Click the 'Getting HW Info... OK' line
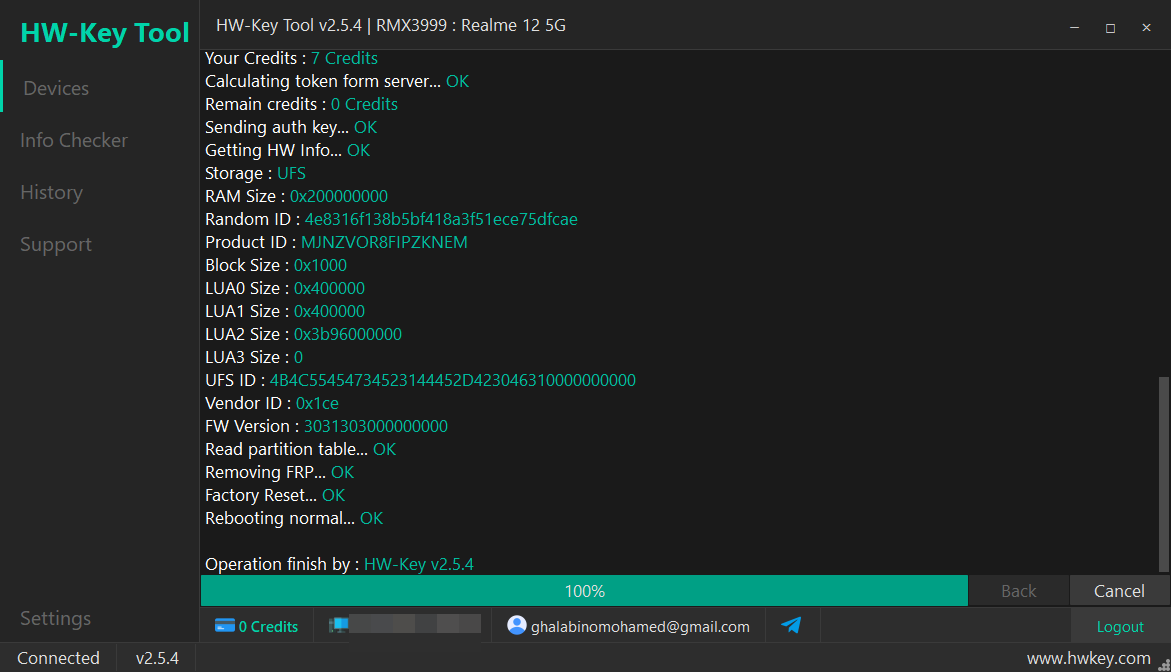The width and height of the screenshot is (1171, 672). (x=288, y=150)
